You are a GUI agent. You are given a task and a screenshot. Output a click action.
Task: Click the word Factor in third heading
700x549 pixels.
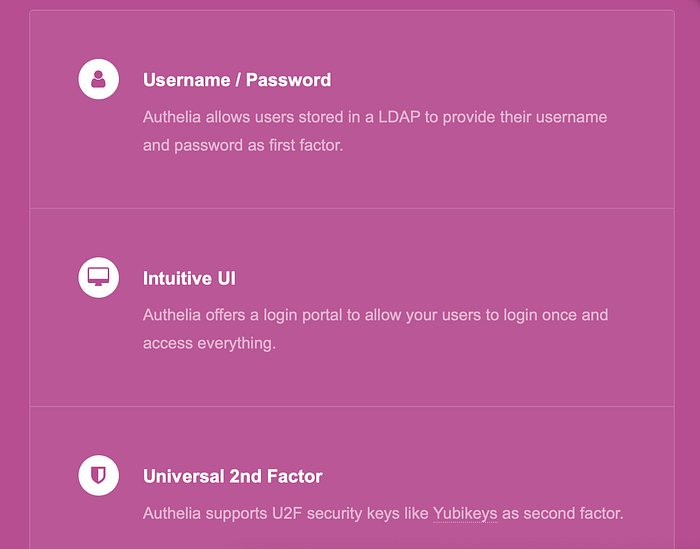(x=295, y=476)
